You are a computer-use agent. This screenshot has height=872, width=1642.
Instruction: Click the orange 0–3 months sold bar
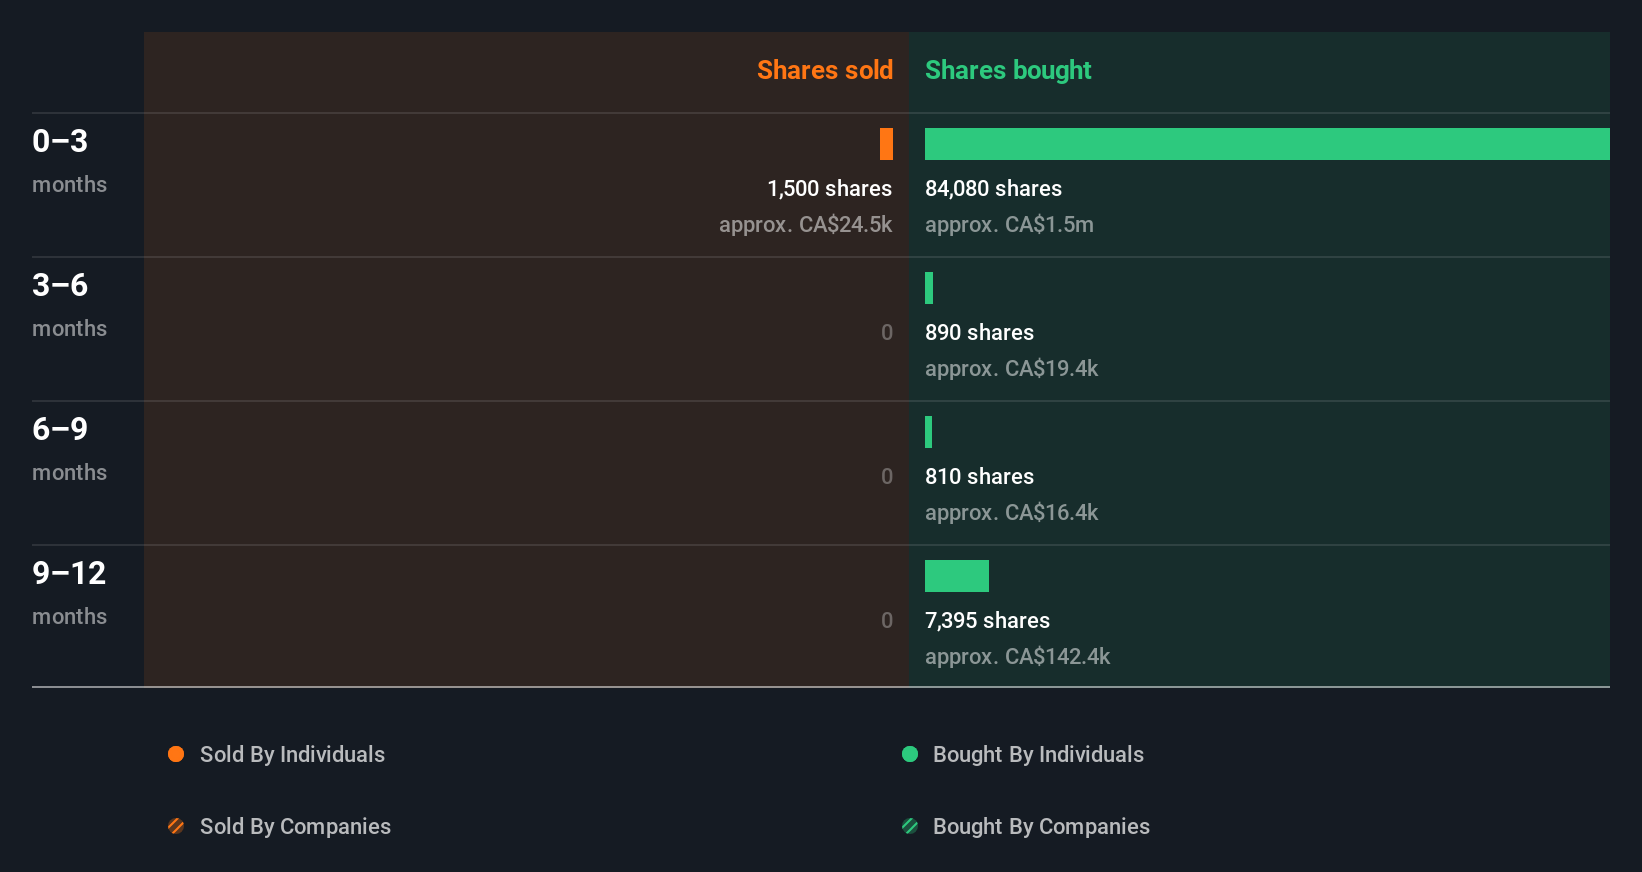click(886, 144)
